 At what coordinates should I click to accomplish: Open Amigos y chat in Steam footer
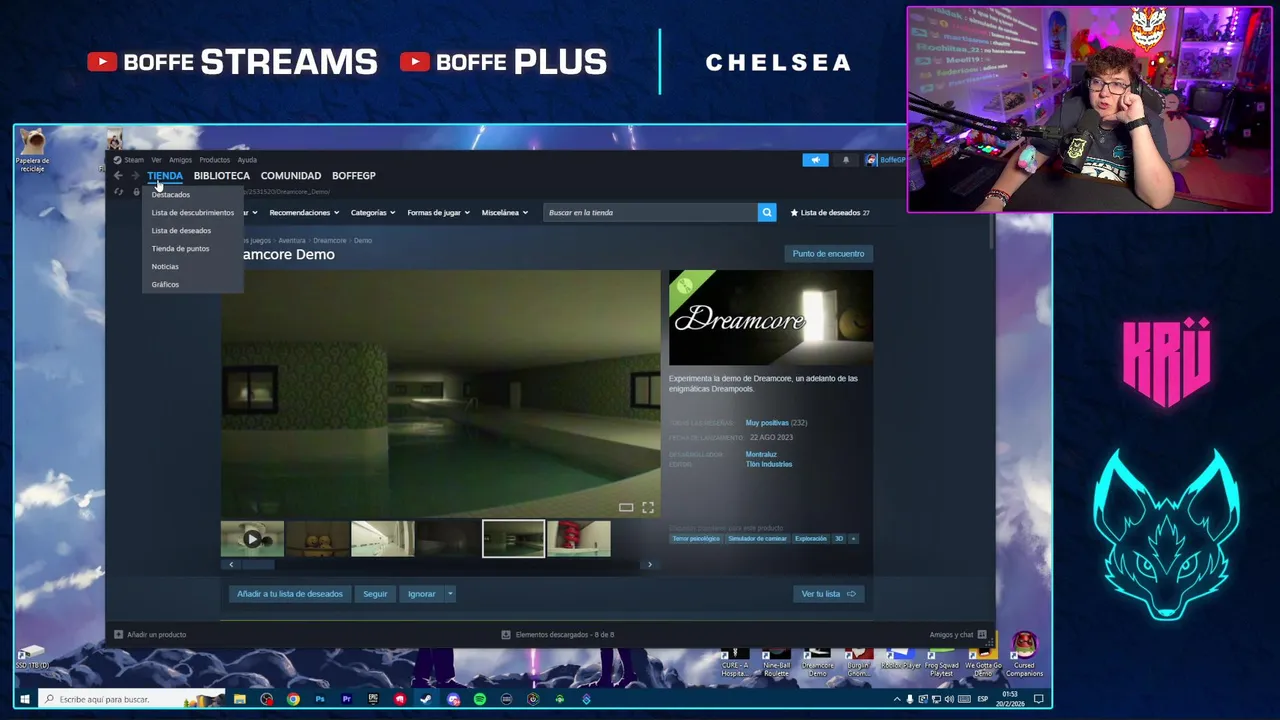(958, 634)
